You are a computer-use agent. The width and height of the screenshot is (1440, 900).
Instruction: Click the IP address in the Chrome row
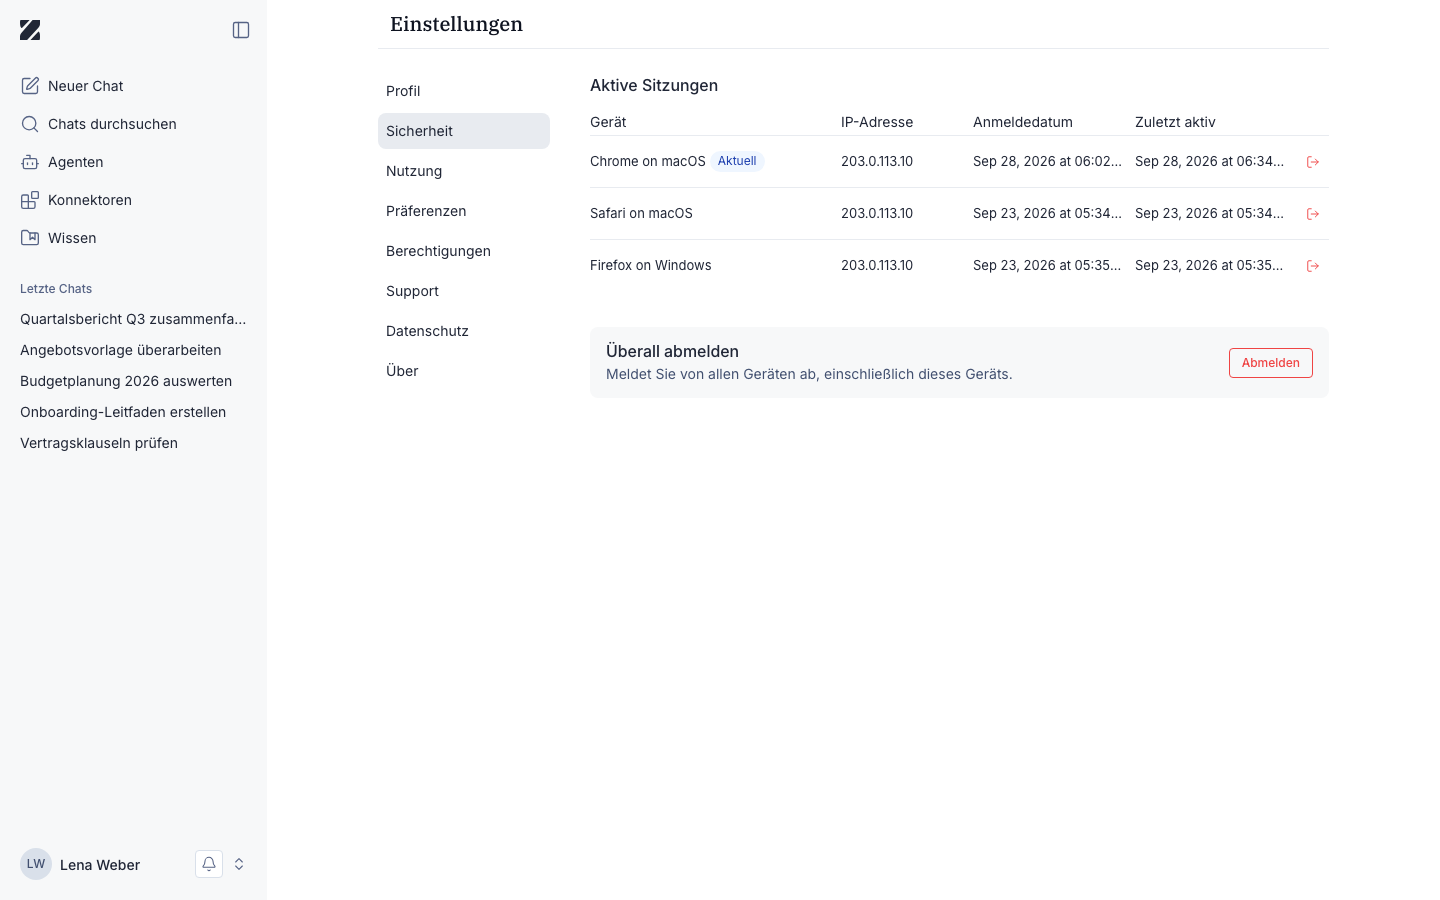tap(877, 161)
